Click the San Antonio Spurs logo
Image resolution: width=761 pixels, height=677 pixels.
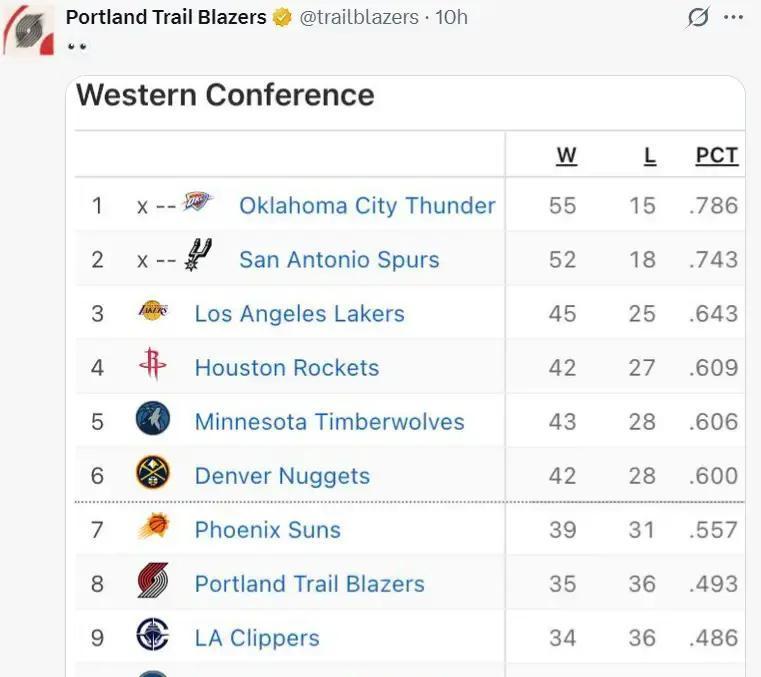(197, 258)
